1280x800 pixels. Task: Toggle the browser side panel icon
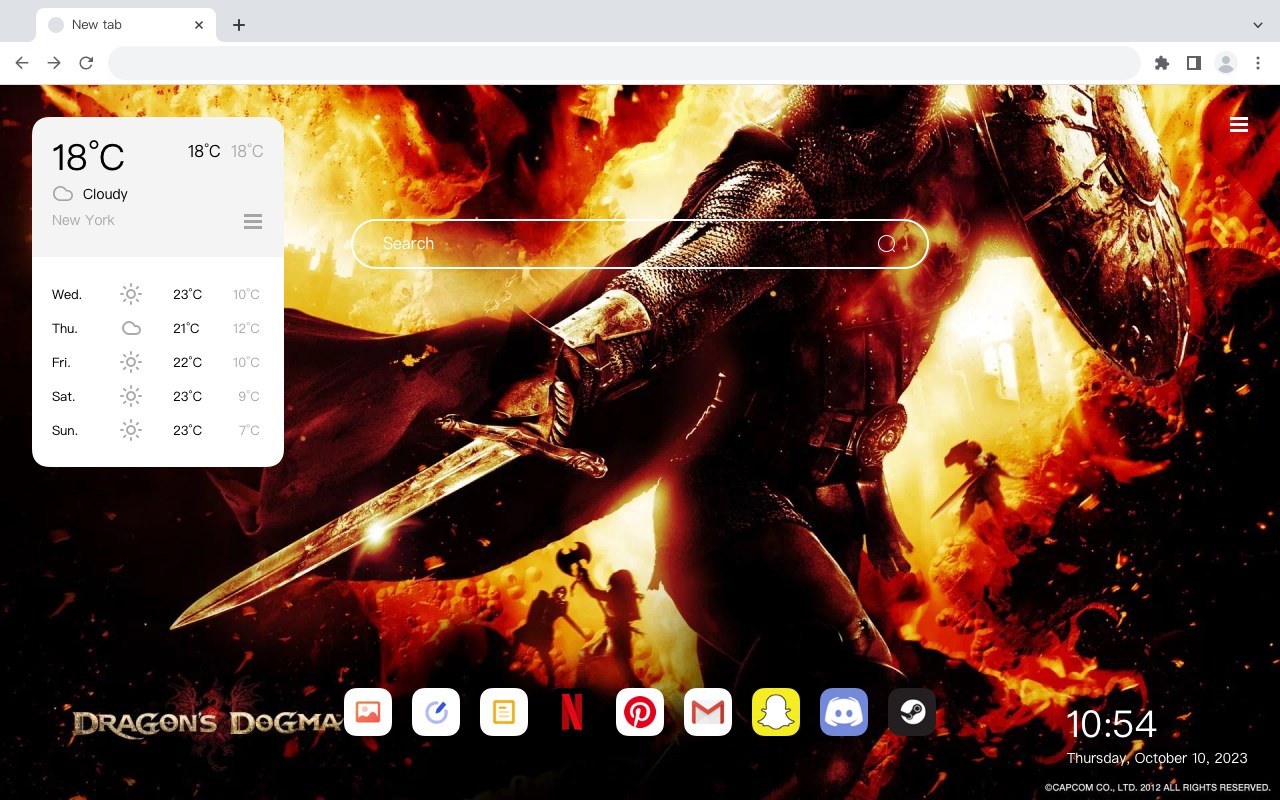[1193, 63]
